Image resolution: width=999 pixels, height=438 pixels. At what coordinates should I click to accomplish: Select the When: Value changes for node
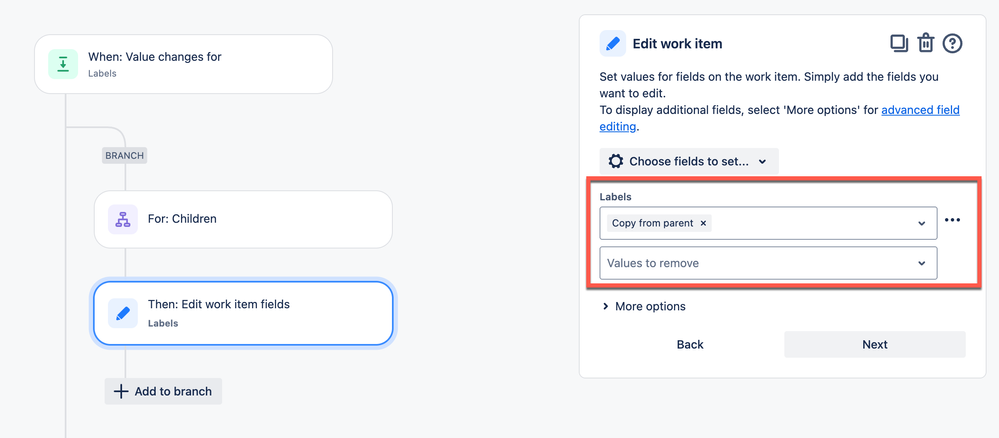[x=183, y=64]
